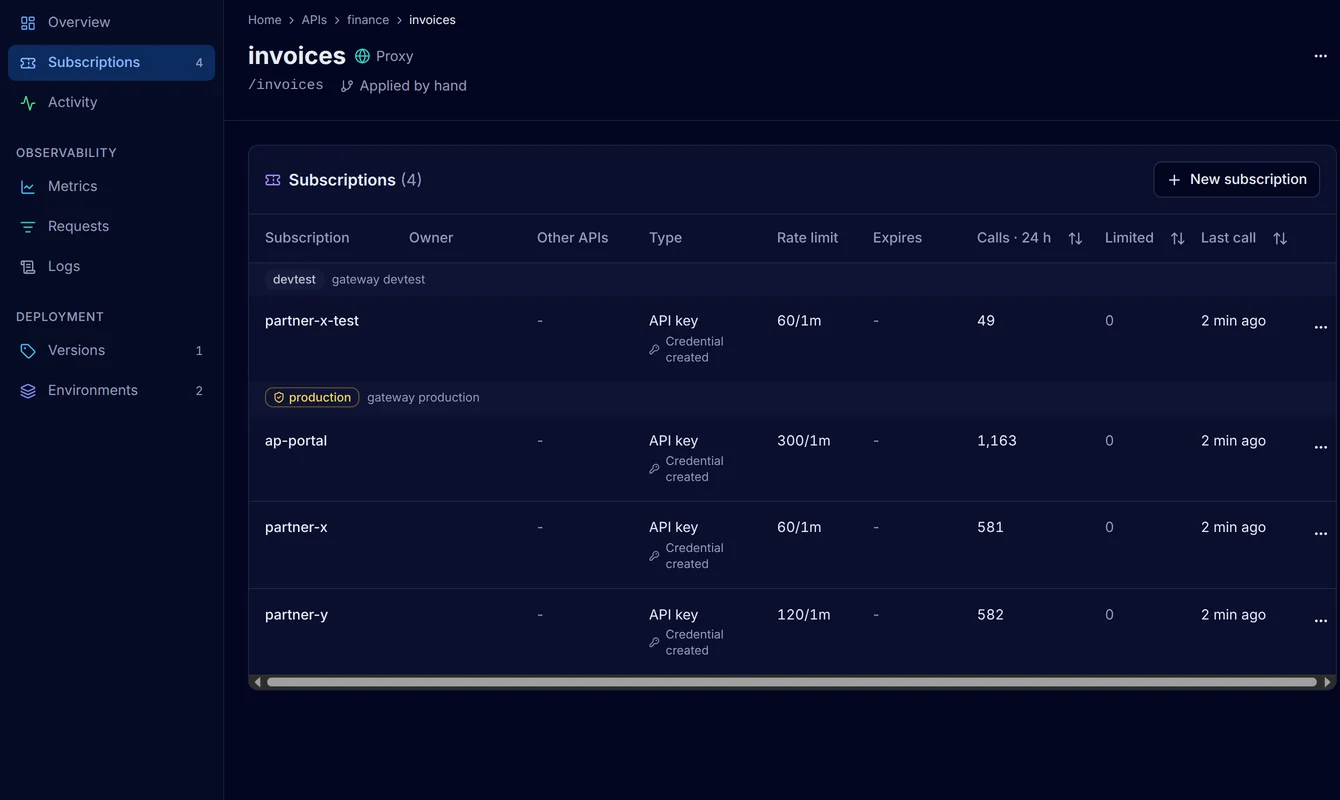Open the partner-x-test subscription

tap(312, 321)
